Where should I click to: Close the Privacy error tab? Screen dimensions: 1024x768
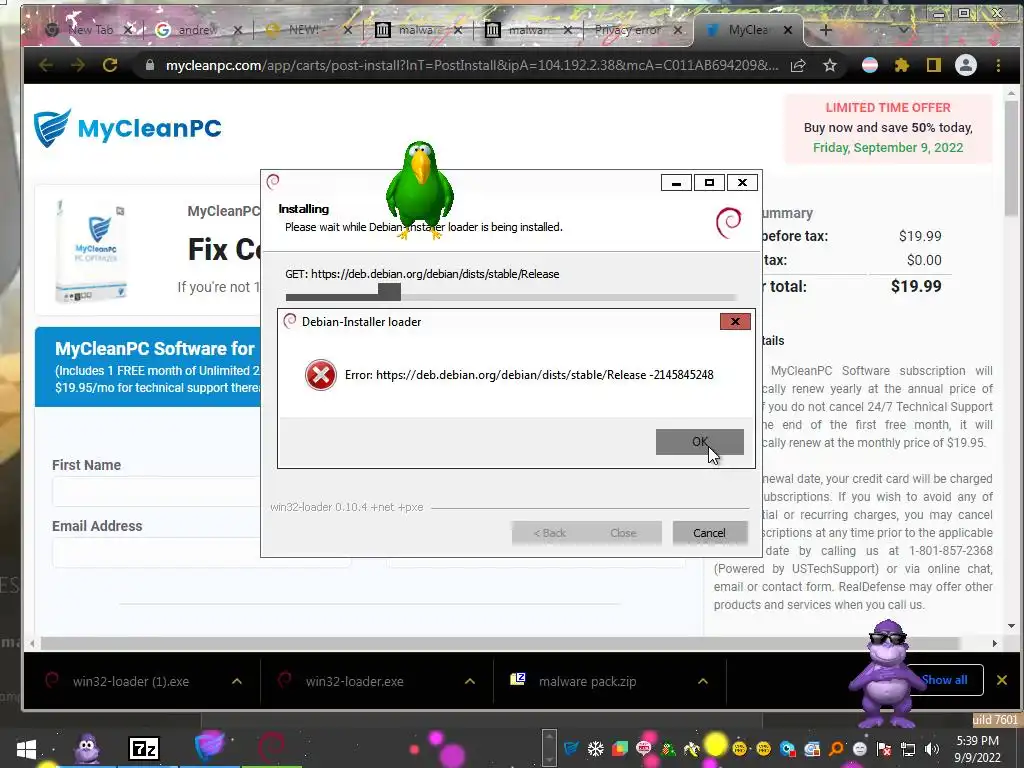click(x=679, y=30)
